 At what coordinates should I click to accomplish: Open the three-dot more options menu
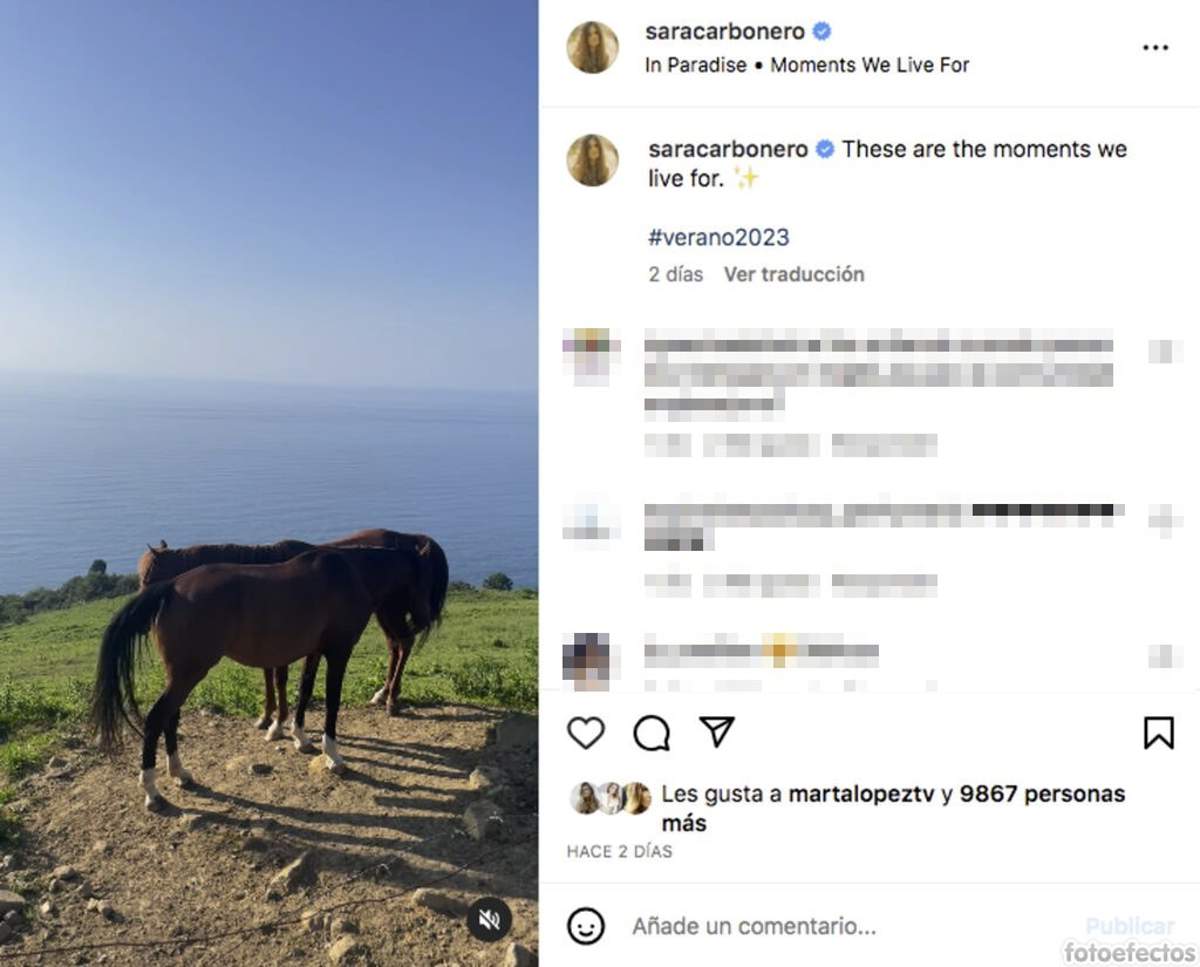(x=1155, y=48)
